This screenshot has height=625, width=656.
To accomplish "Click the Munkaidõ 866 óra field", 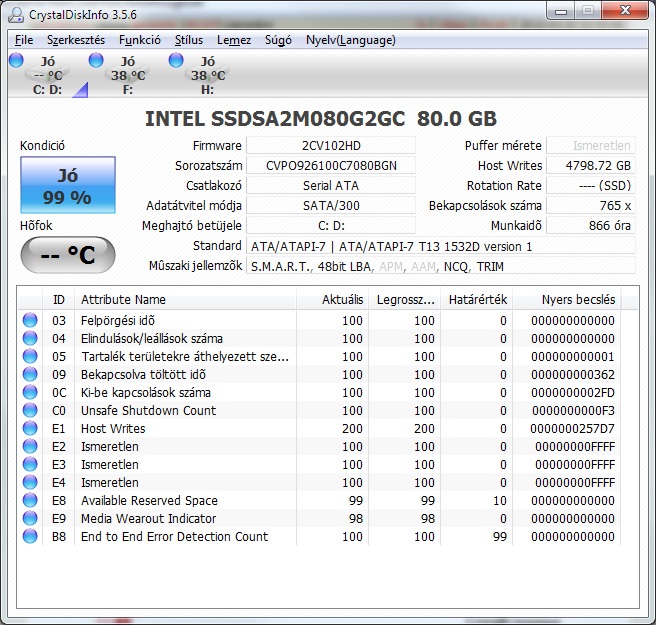I will click(591, 226).
